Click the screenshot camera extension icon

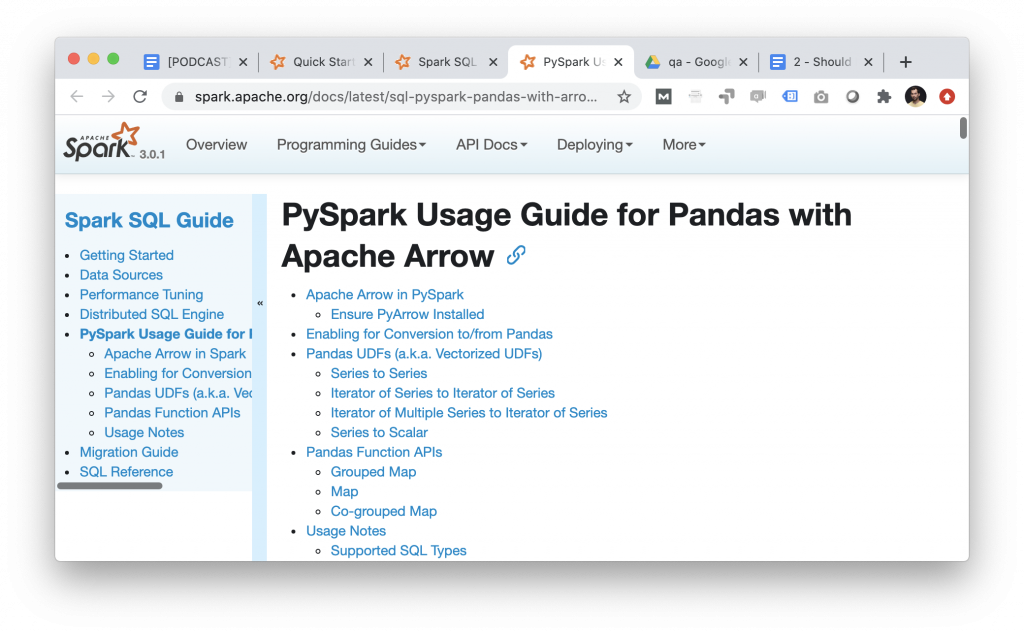(x=820, y=97)
